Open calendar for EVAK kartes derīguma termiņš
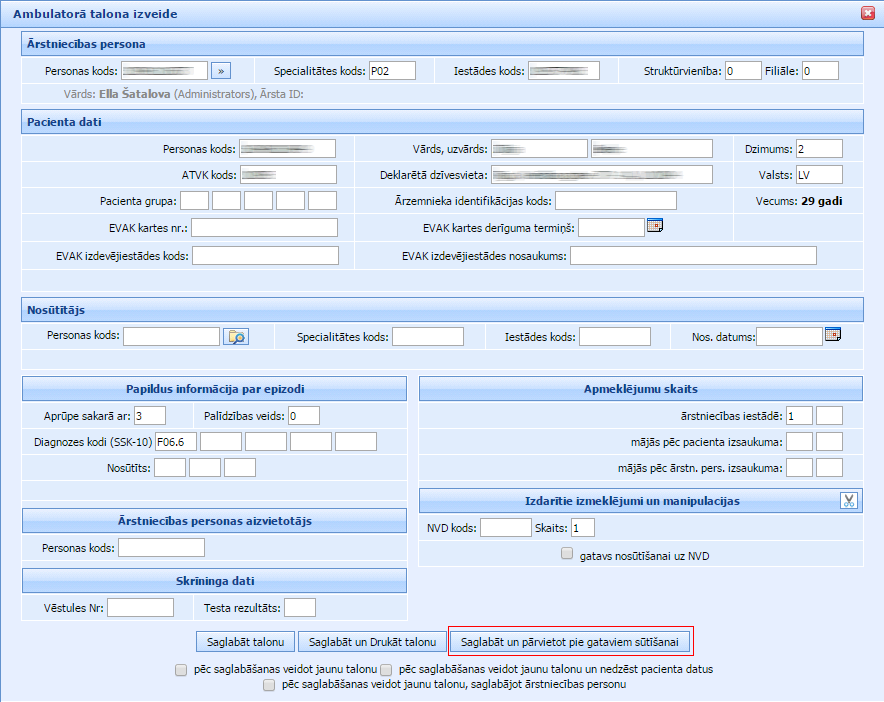Screen dimensions: 884x702 [x=656, y=226]
